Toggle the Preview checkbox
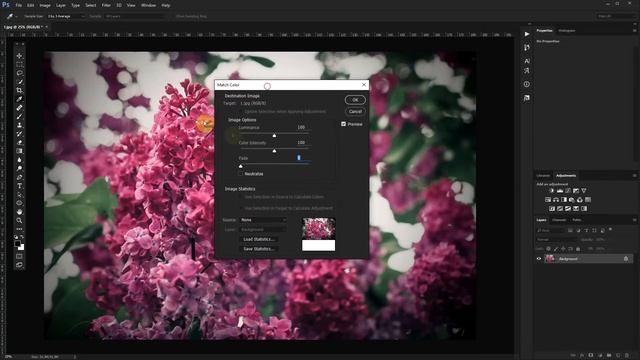 coord(343,124)
